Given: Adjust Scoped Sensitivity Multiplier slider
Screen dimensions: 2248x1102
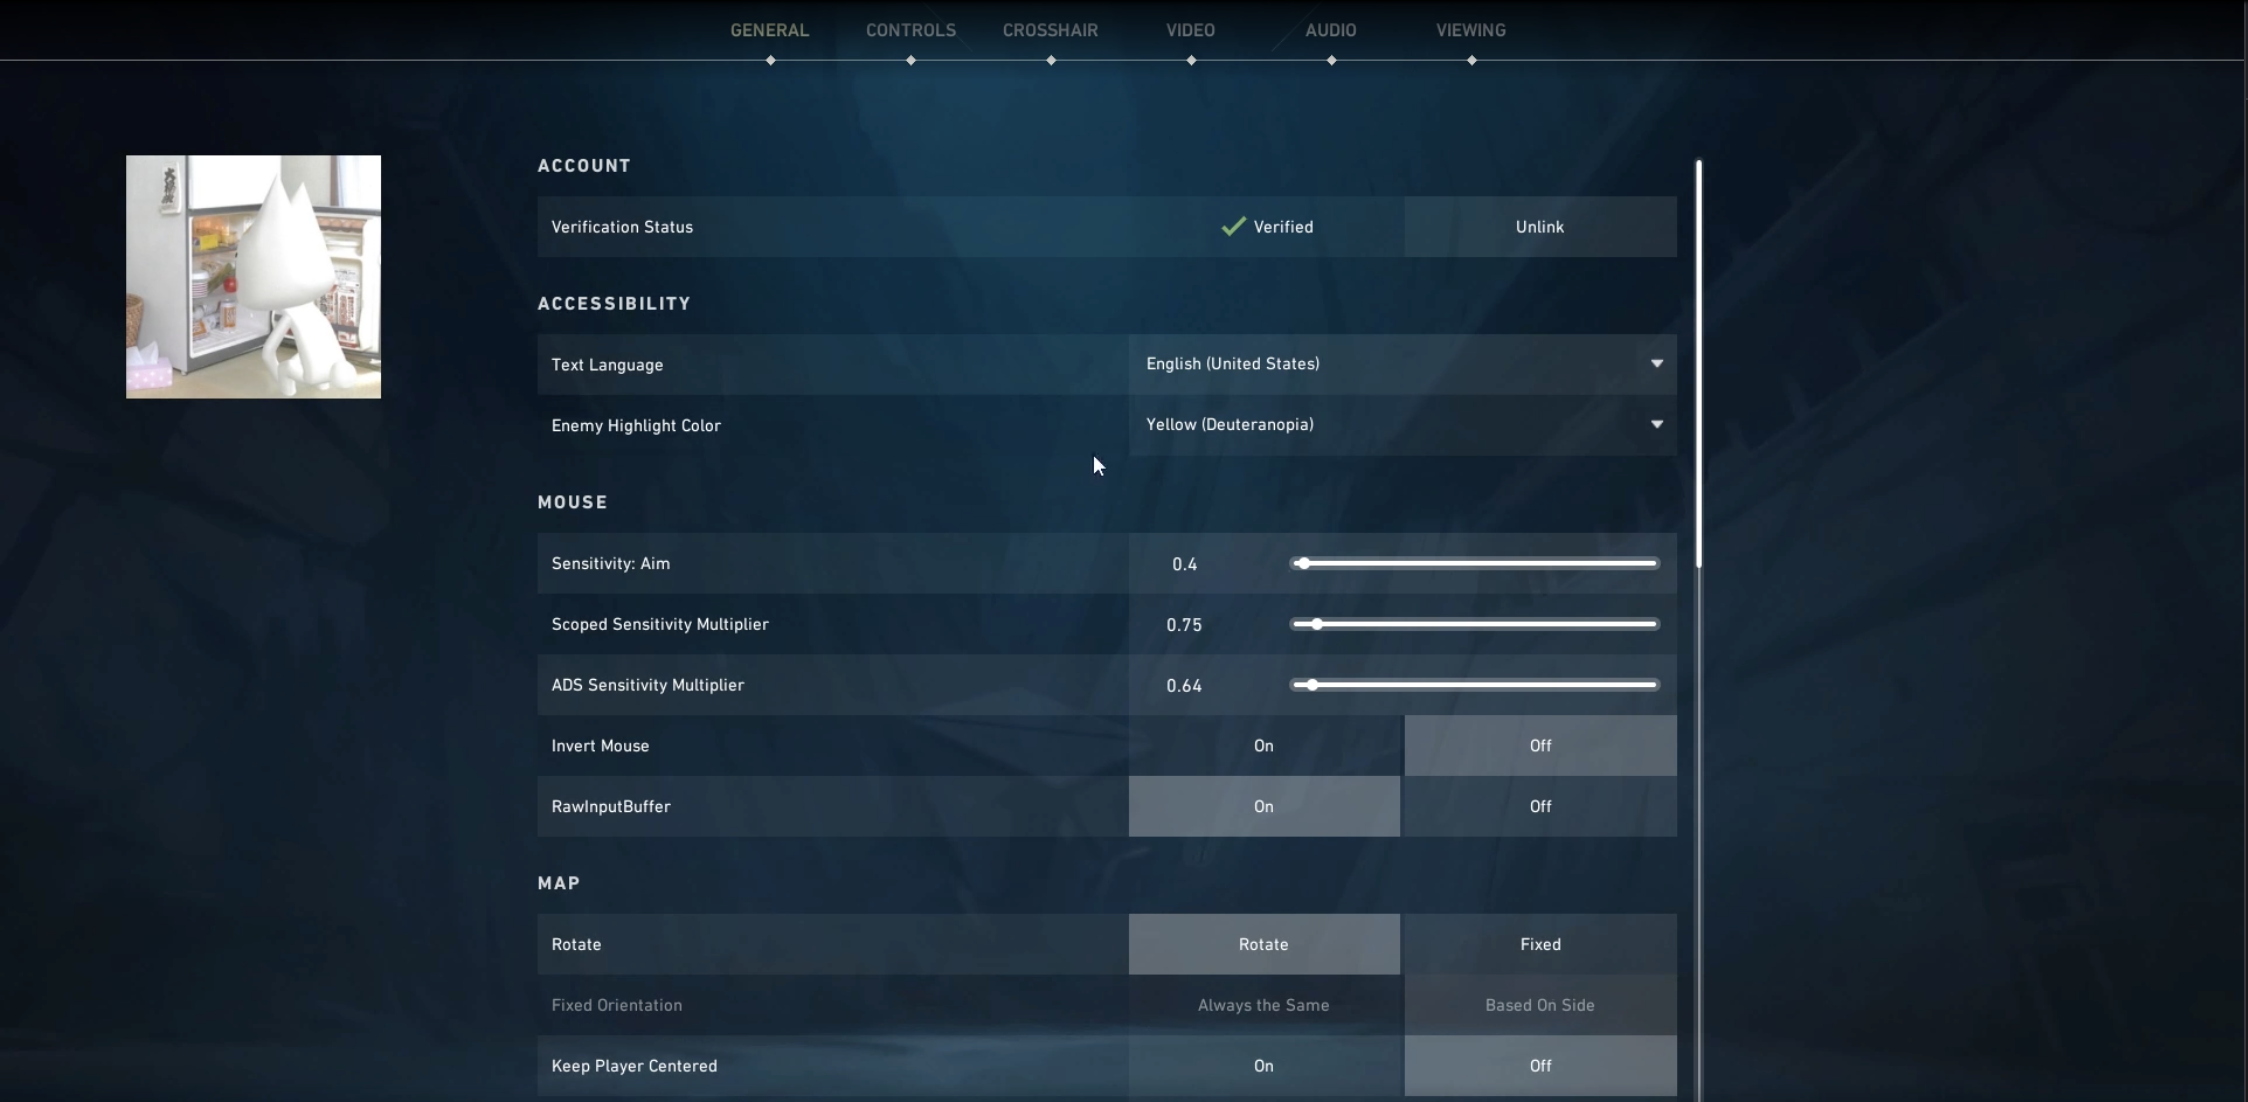Looking at the screenshot, I should [1475, 624].
